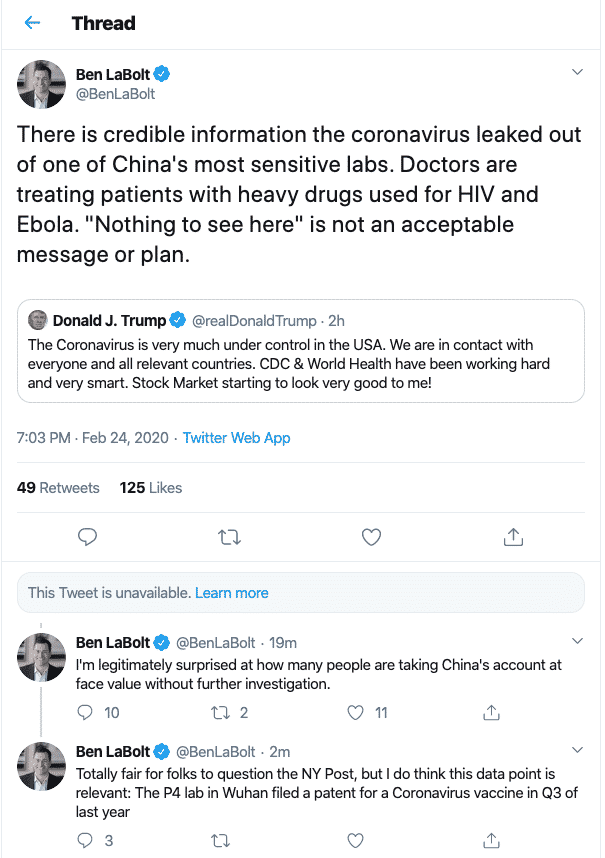Reply to the main coronavirus tweet

click(88, 537)
